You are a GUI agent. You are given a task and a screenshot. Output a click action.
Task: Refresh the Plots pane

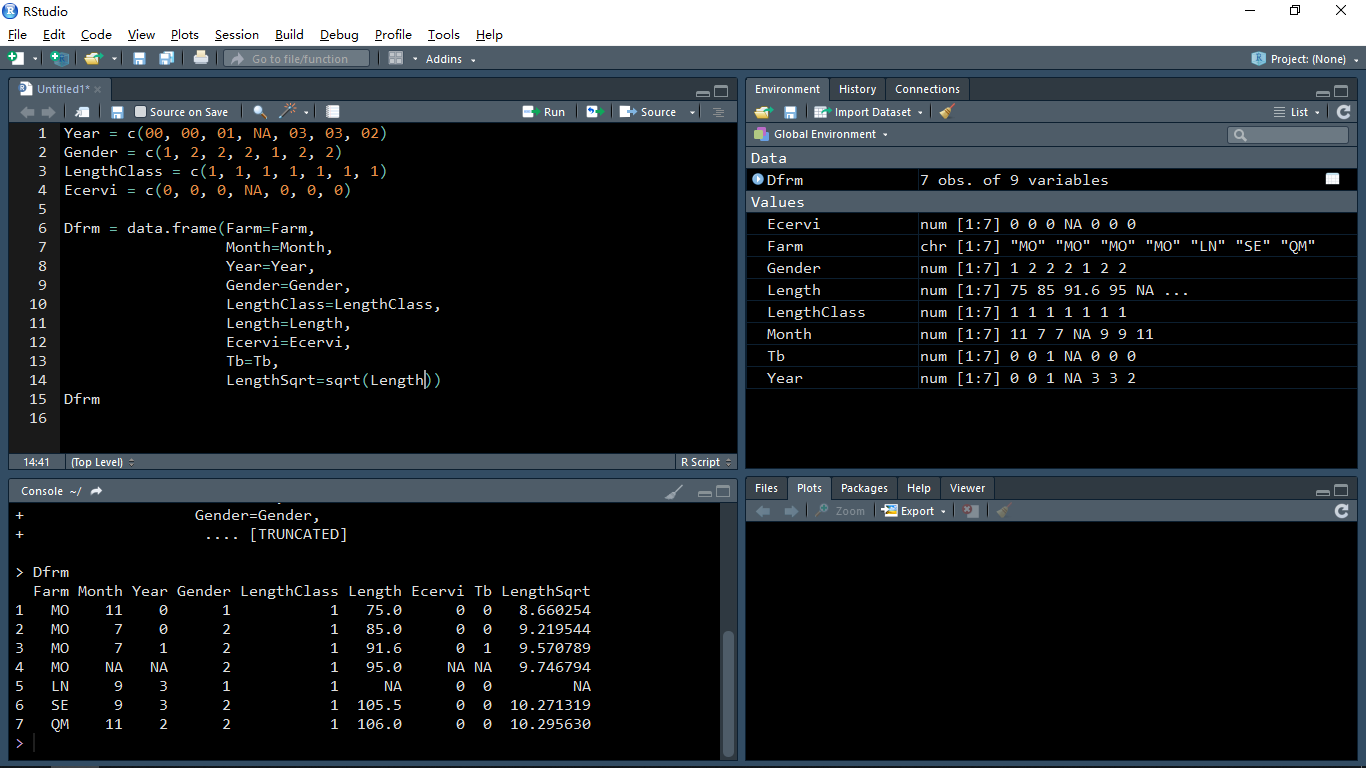coord(1342,511)
